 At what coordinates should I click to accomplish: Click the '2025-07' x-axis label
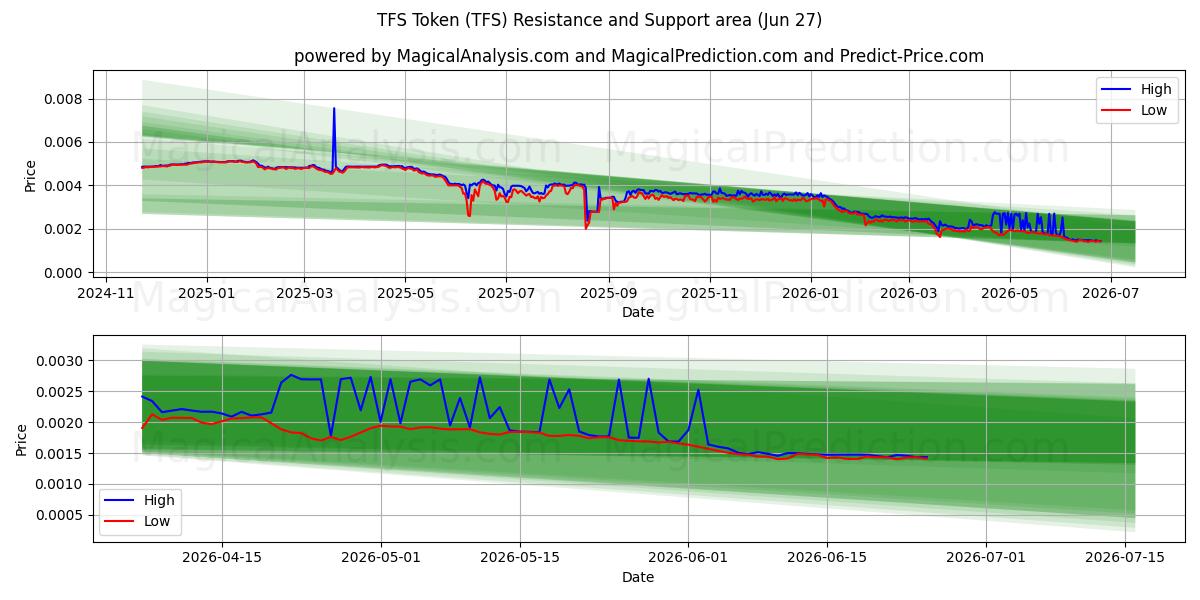pyautogui.click(x=506, y=294)
